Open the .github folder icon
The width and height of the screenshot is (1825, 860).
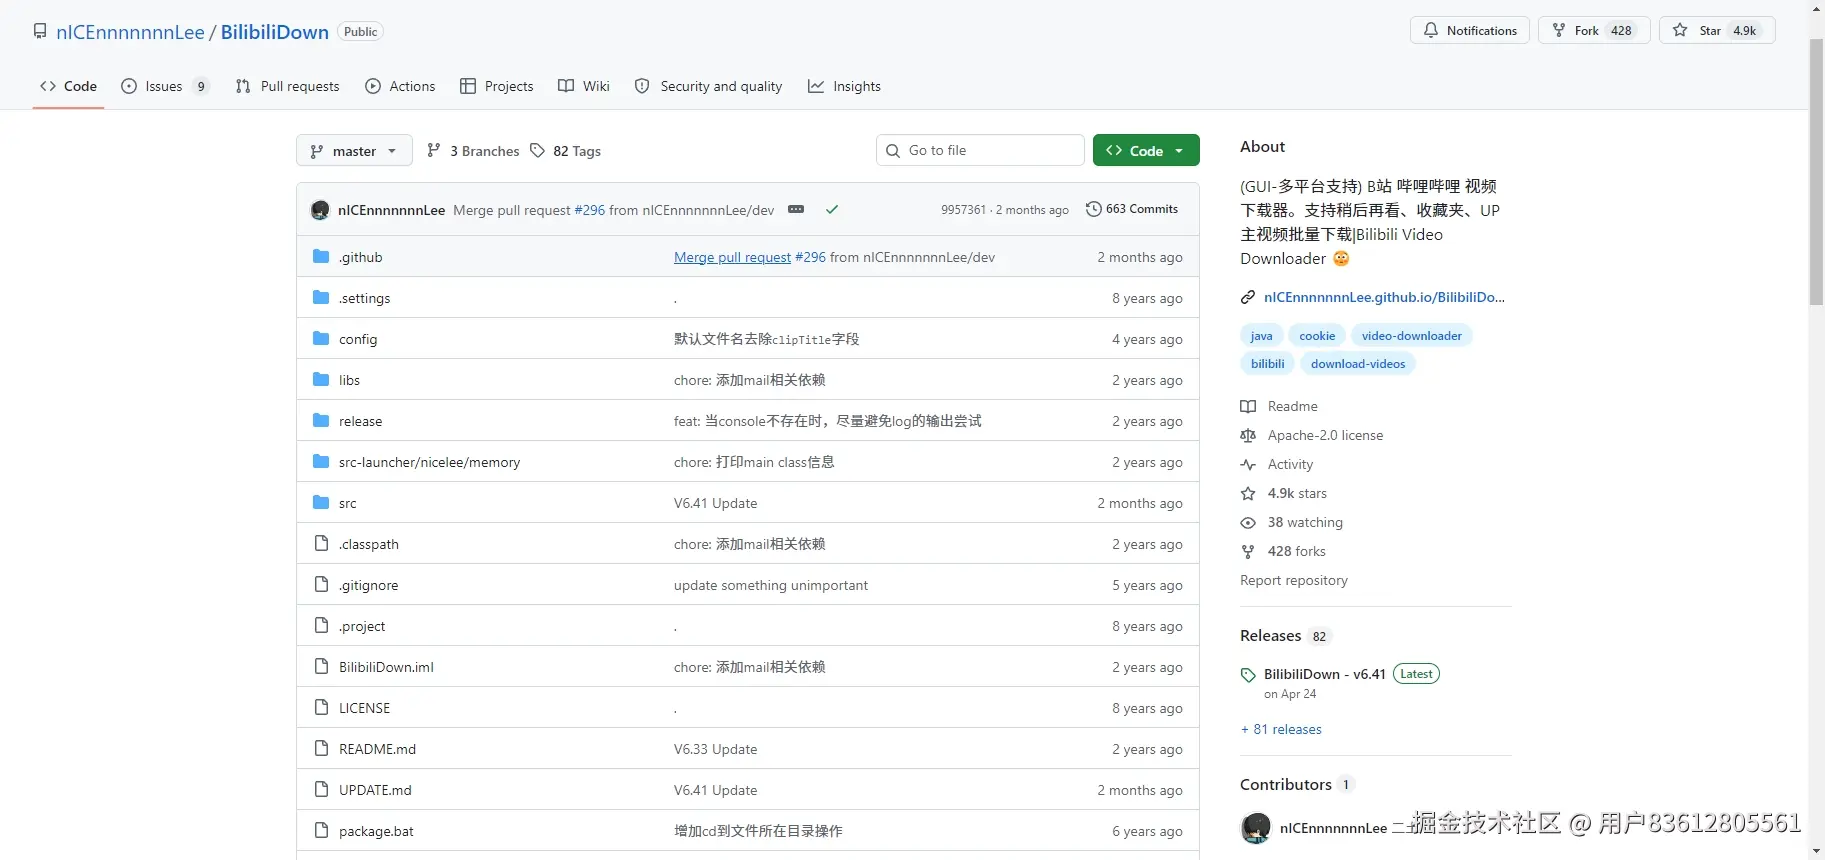coord(321,257)
